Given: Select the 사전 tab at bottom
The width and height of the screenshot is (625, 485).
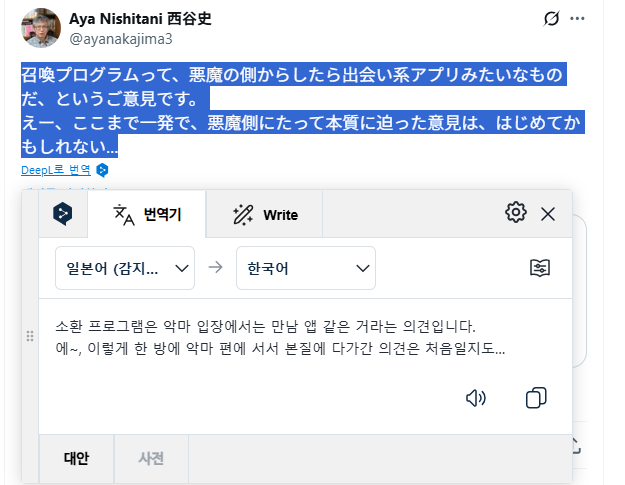Looking at the screenshot, I should coord(151,459).
